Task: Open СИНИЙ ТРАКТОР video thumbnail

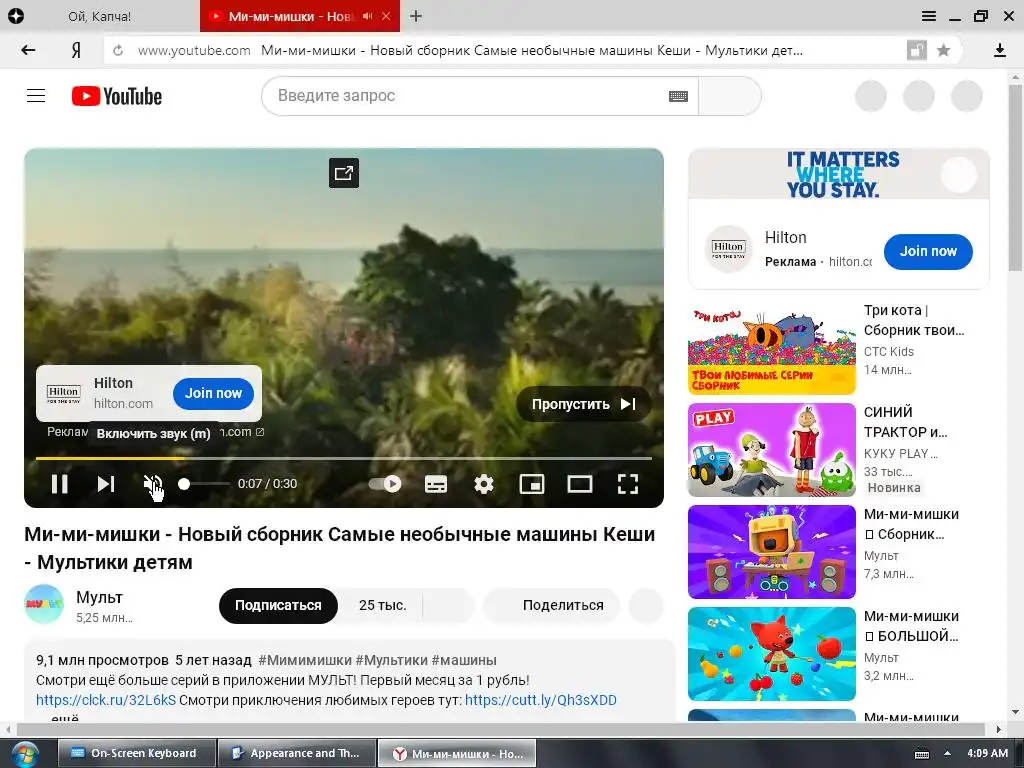Action: (x=771, y=450)
